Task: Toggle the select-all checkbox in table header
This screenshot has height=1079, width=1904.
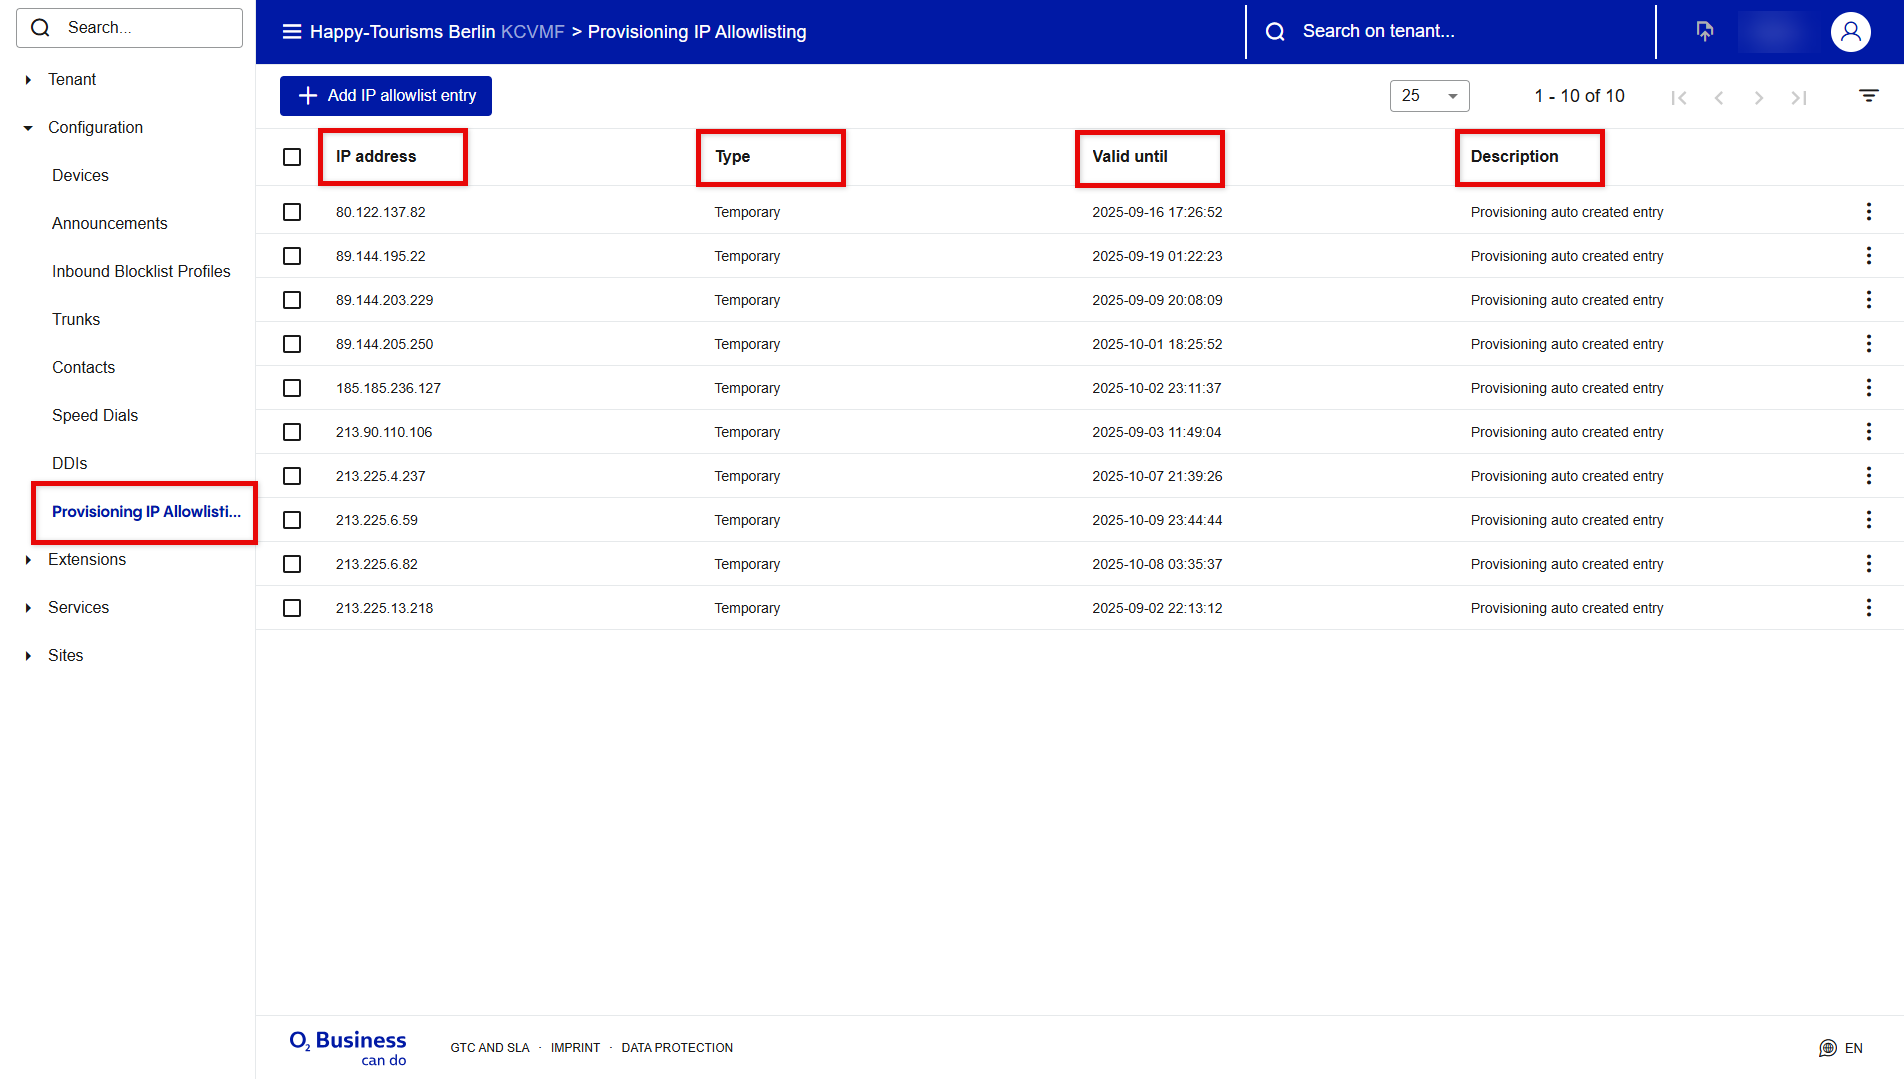Action: point(292,157)
